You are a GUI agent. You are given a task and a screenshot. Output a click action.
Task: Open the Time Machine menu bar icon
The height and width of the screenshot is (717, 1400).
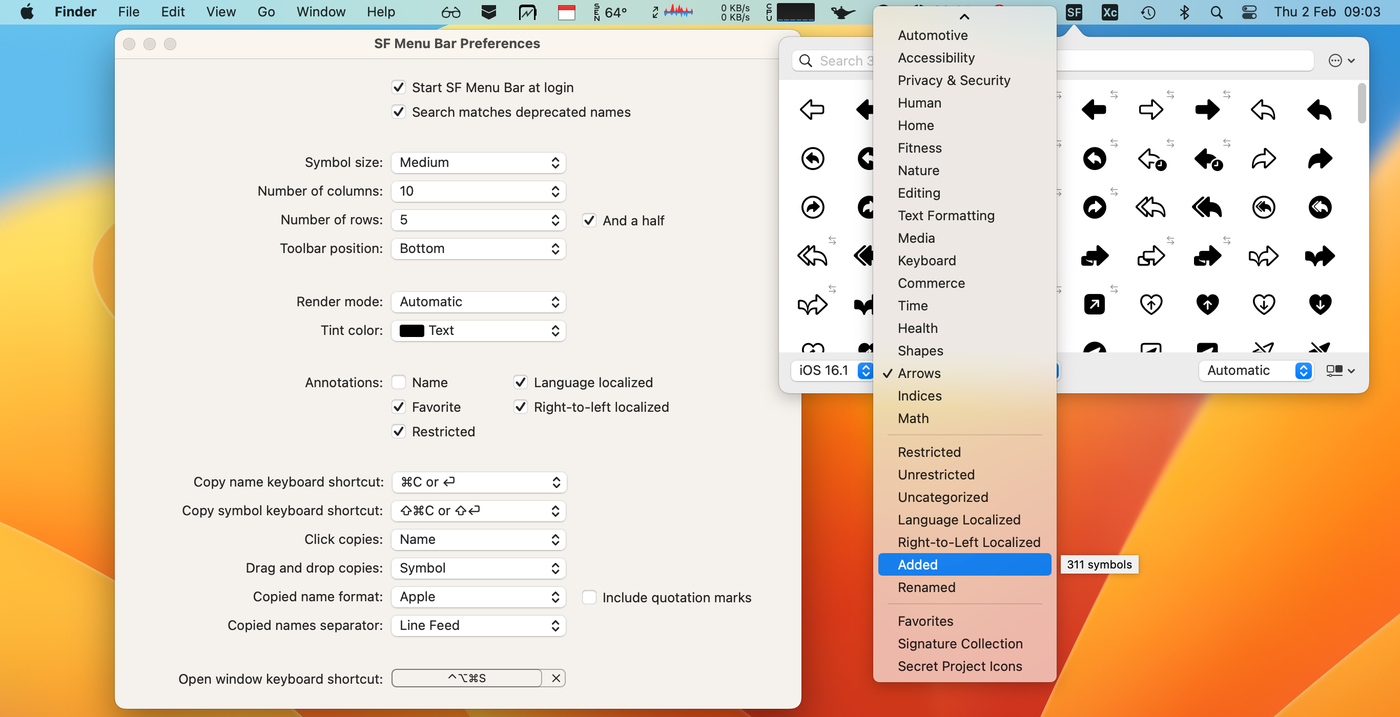coord(1148,12)
